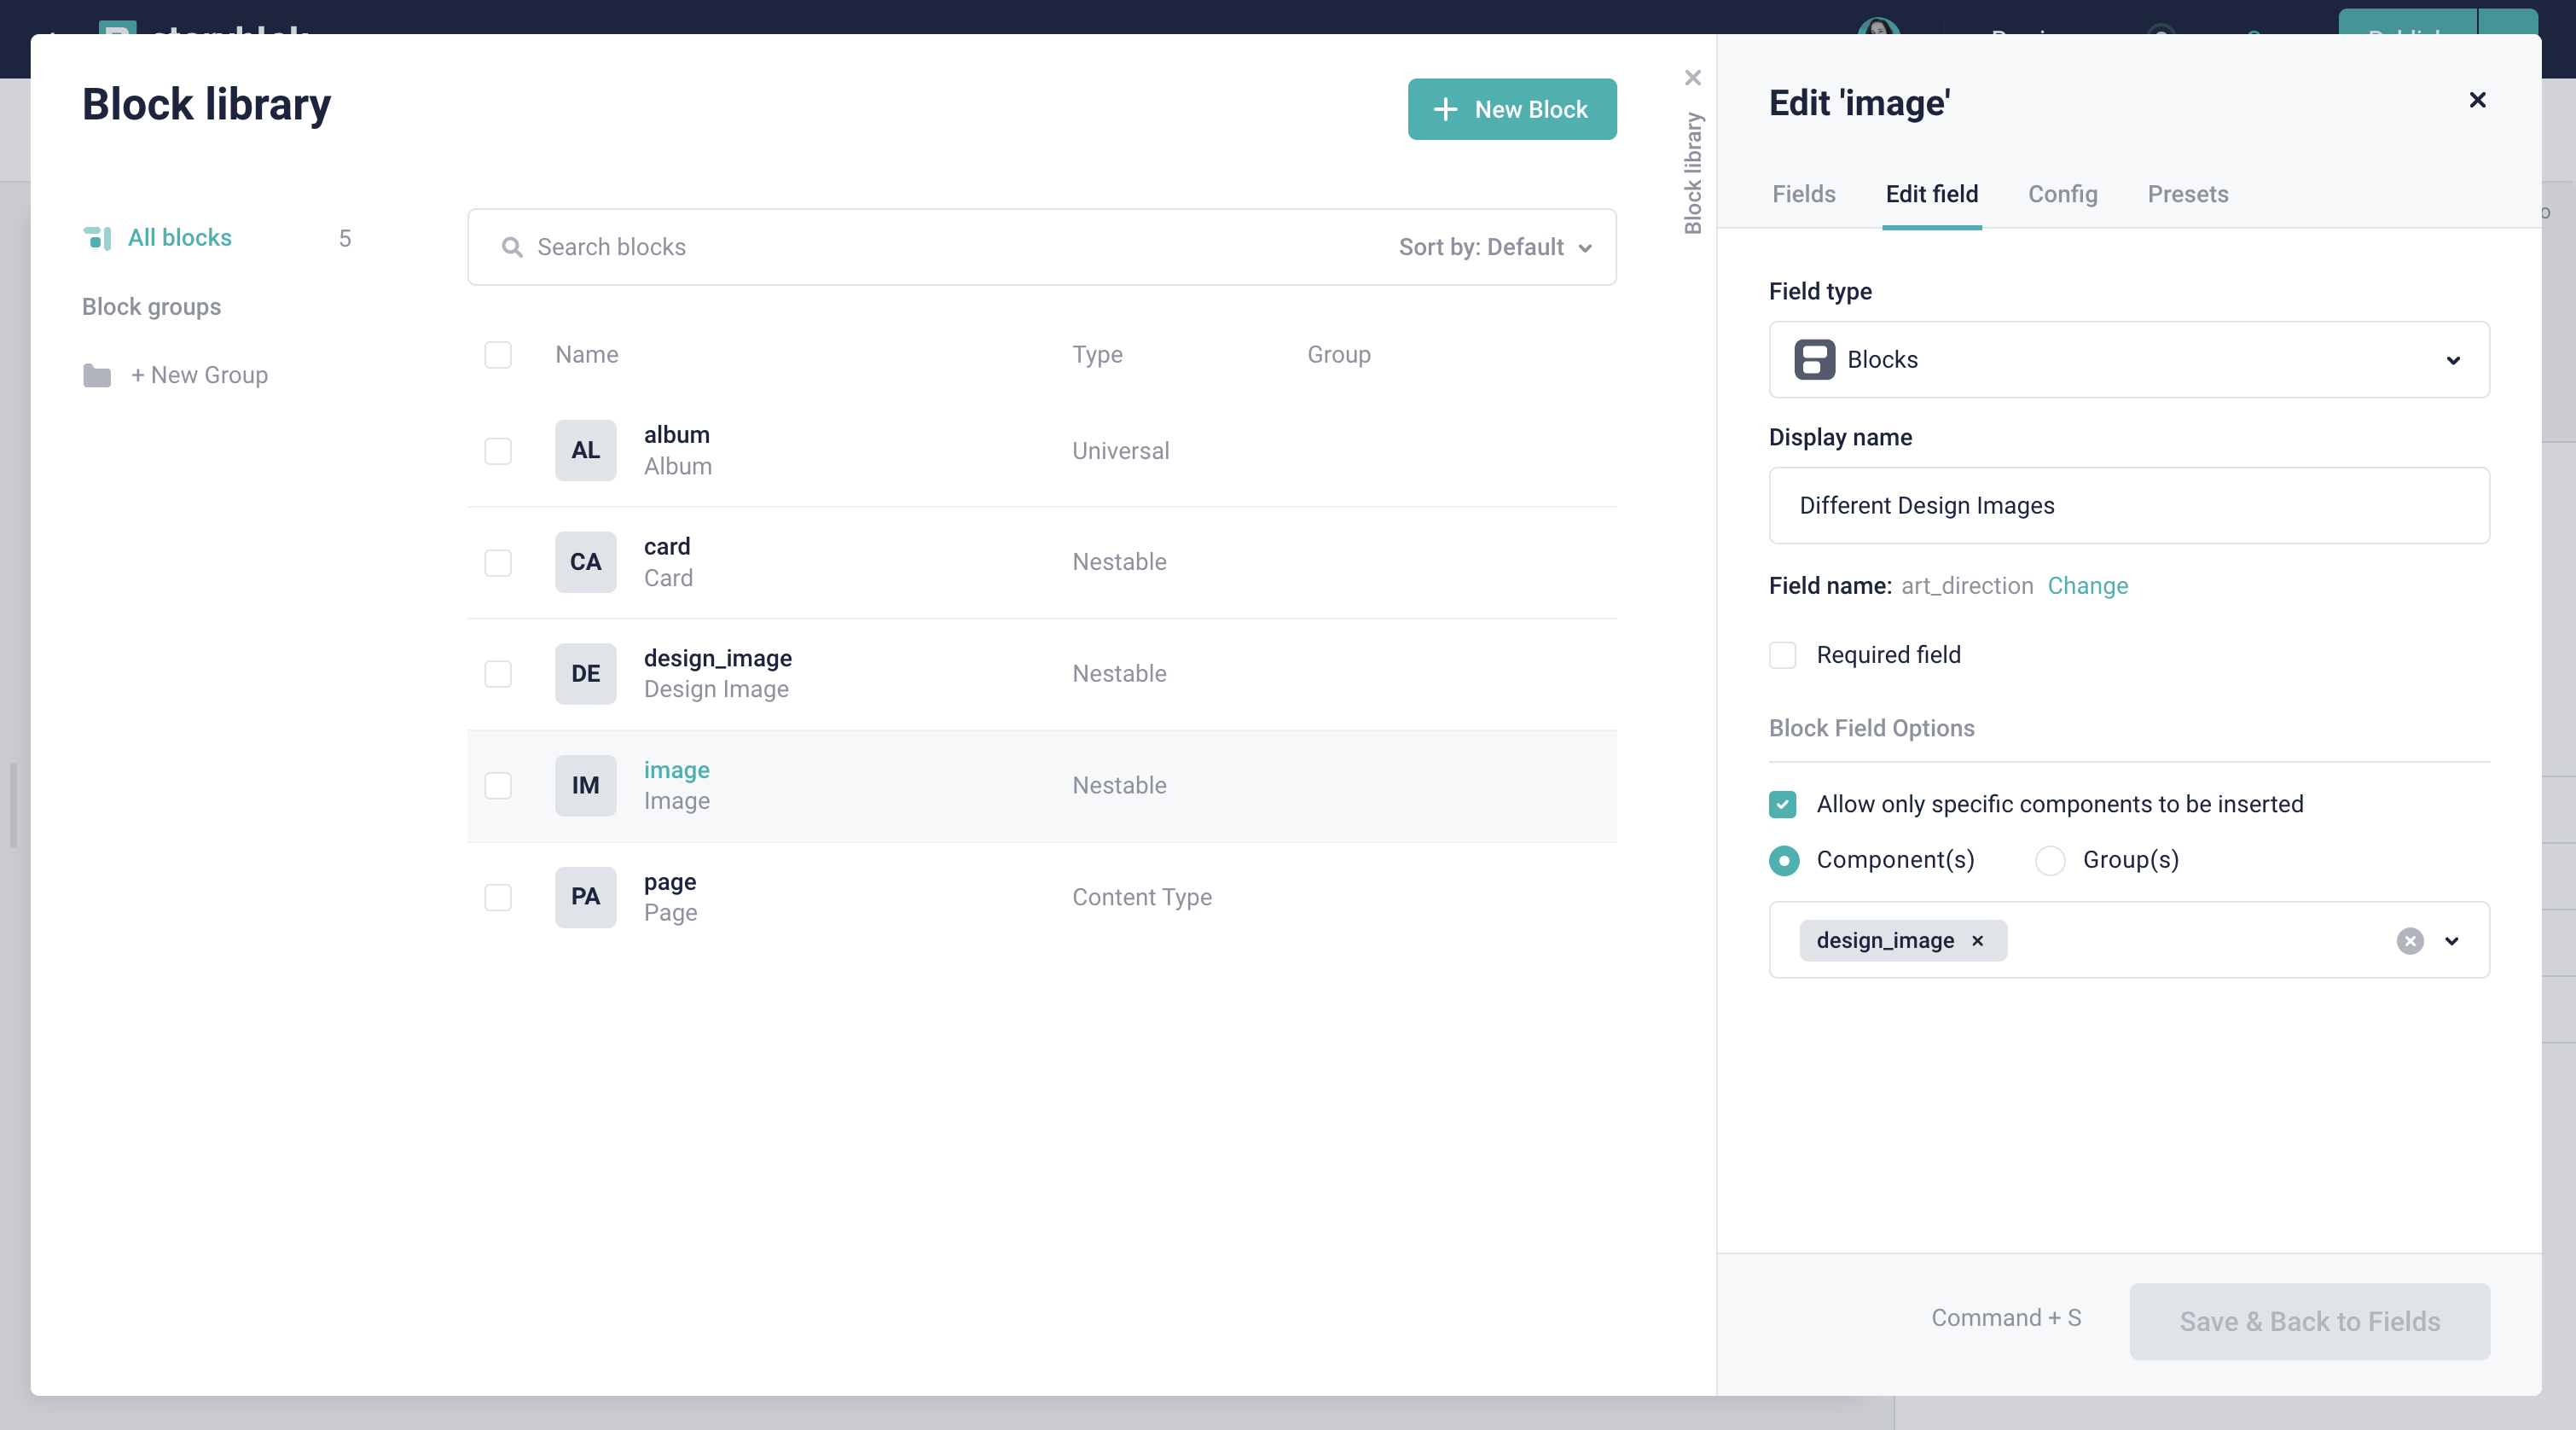Collapse Block library panel with x icon
2576x1430 pixels.
click(1693, 78)
